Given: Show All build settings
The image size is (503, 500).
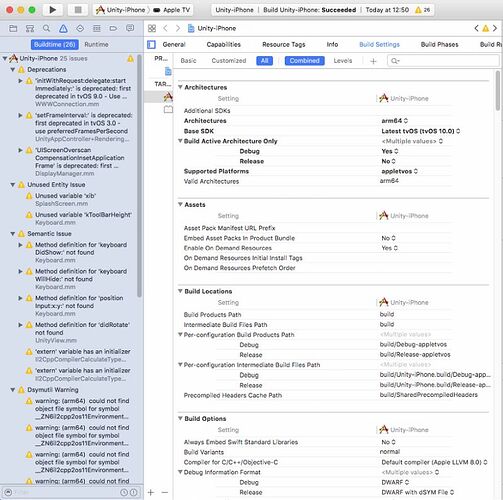Looking at the screenshot, I should tap(265, 61).
